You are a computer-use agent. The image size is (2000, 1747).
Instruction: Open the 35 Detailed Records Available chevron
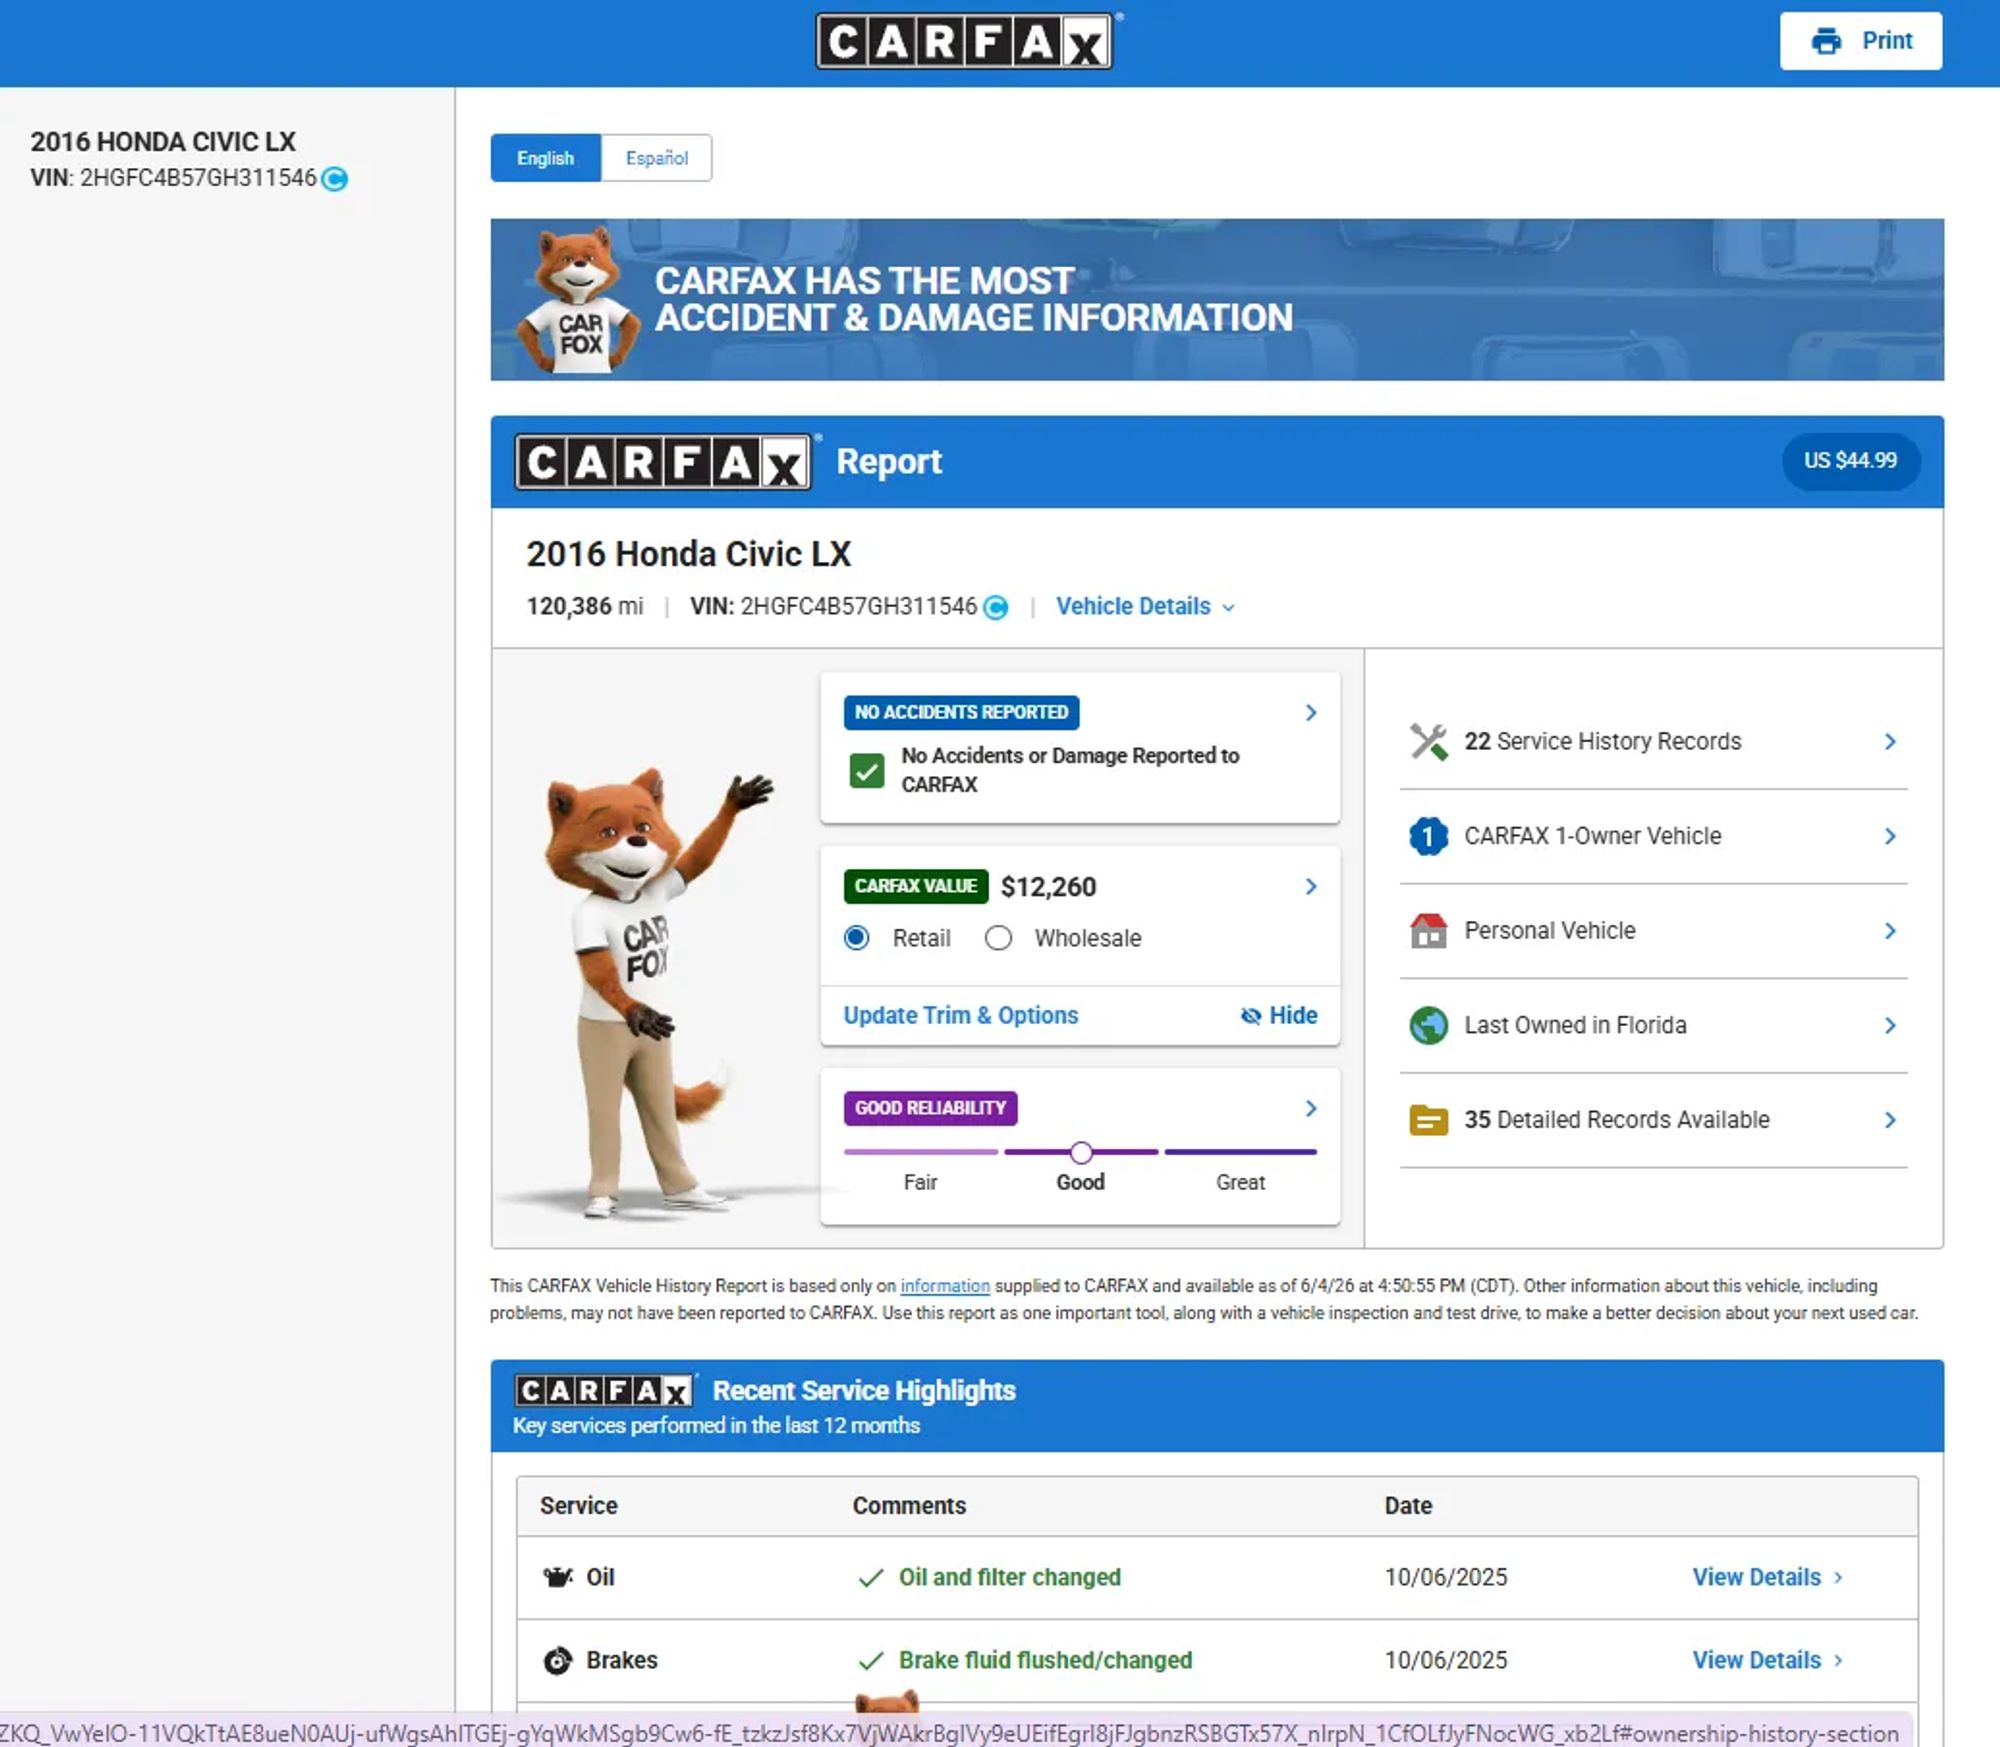[x=1890, y=1120]
